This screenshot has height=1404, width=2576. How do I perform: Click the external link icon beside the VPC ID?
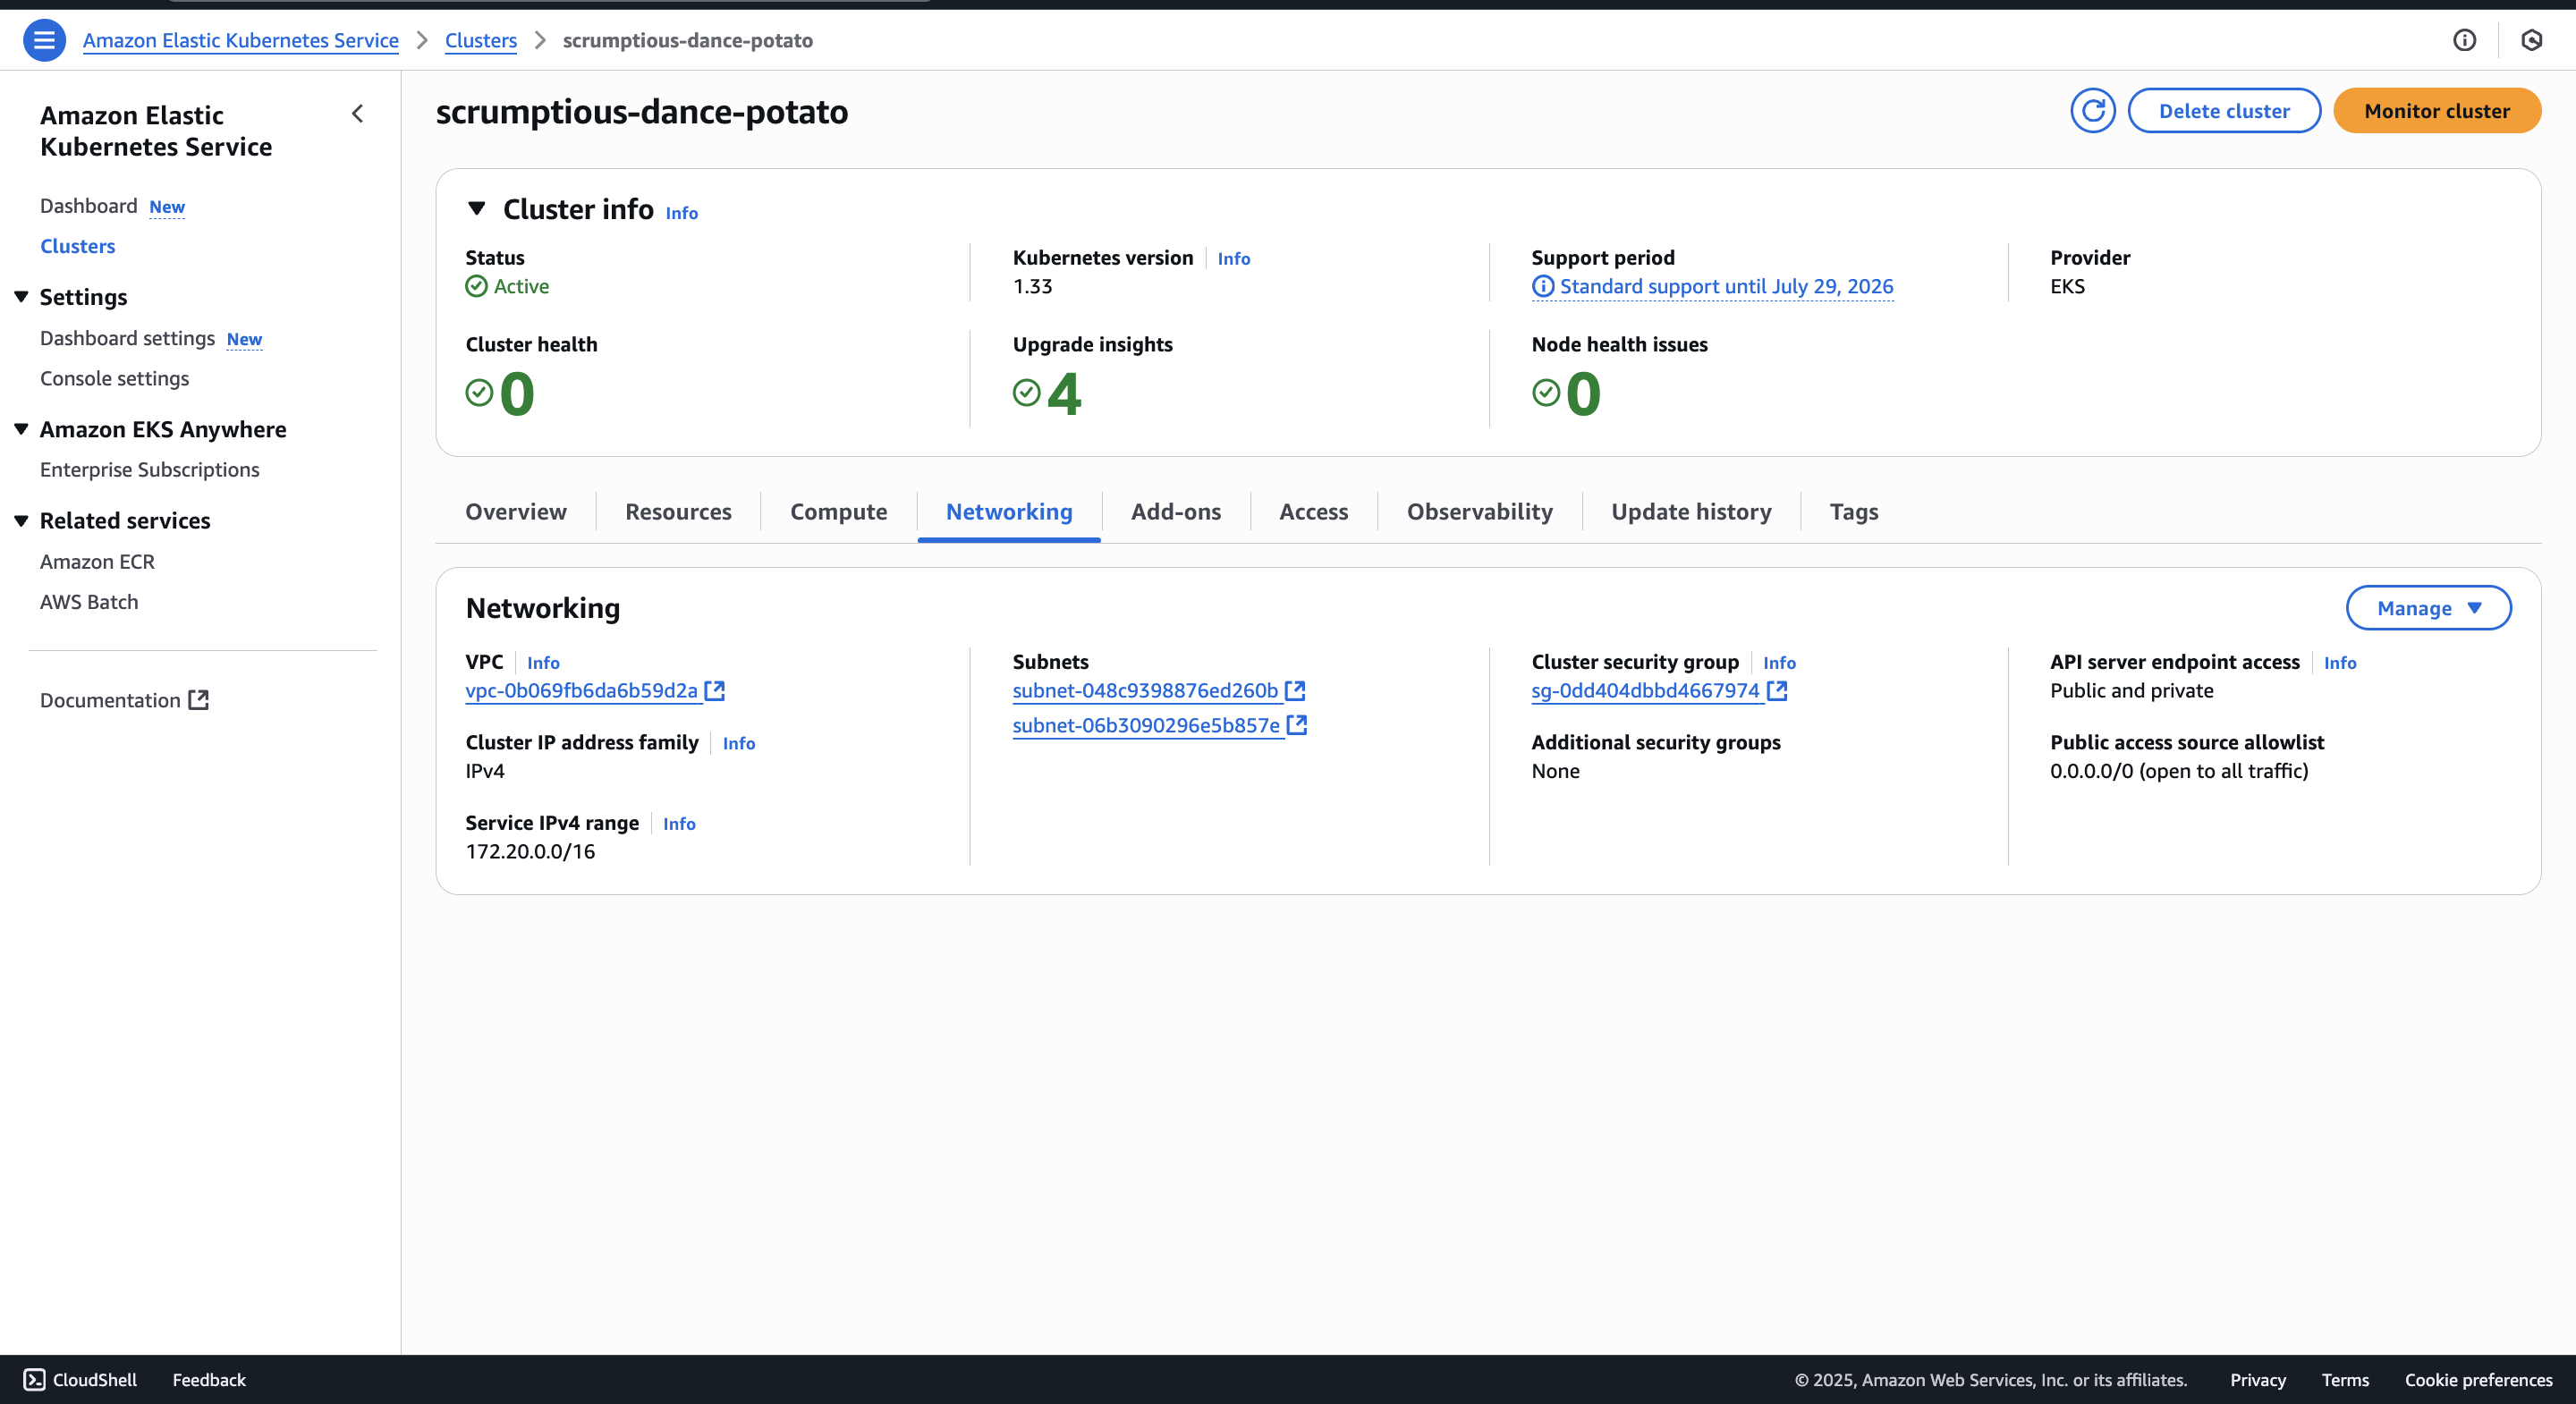714,690
